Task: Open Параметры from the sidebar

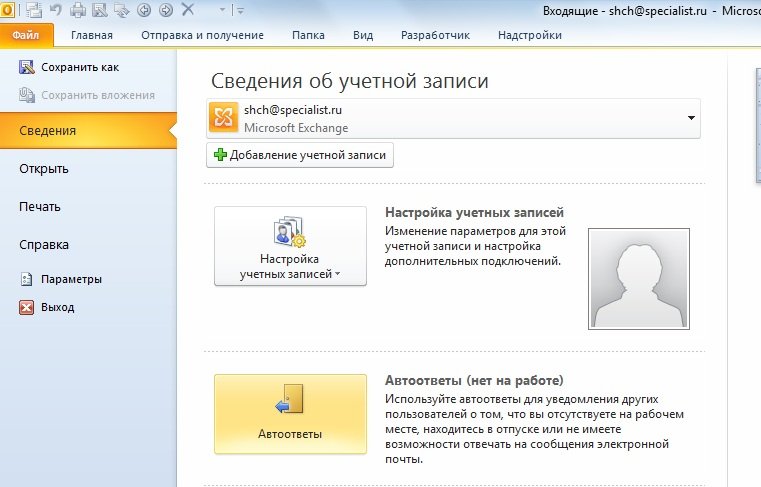Action: pyautogui.click(x=71, y=279)
